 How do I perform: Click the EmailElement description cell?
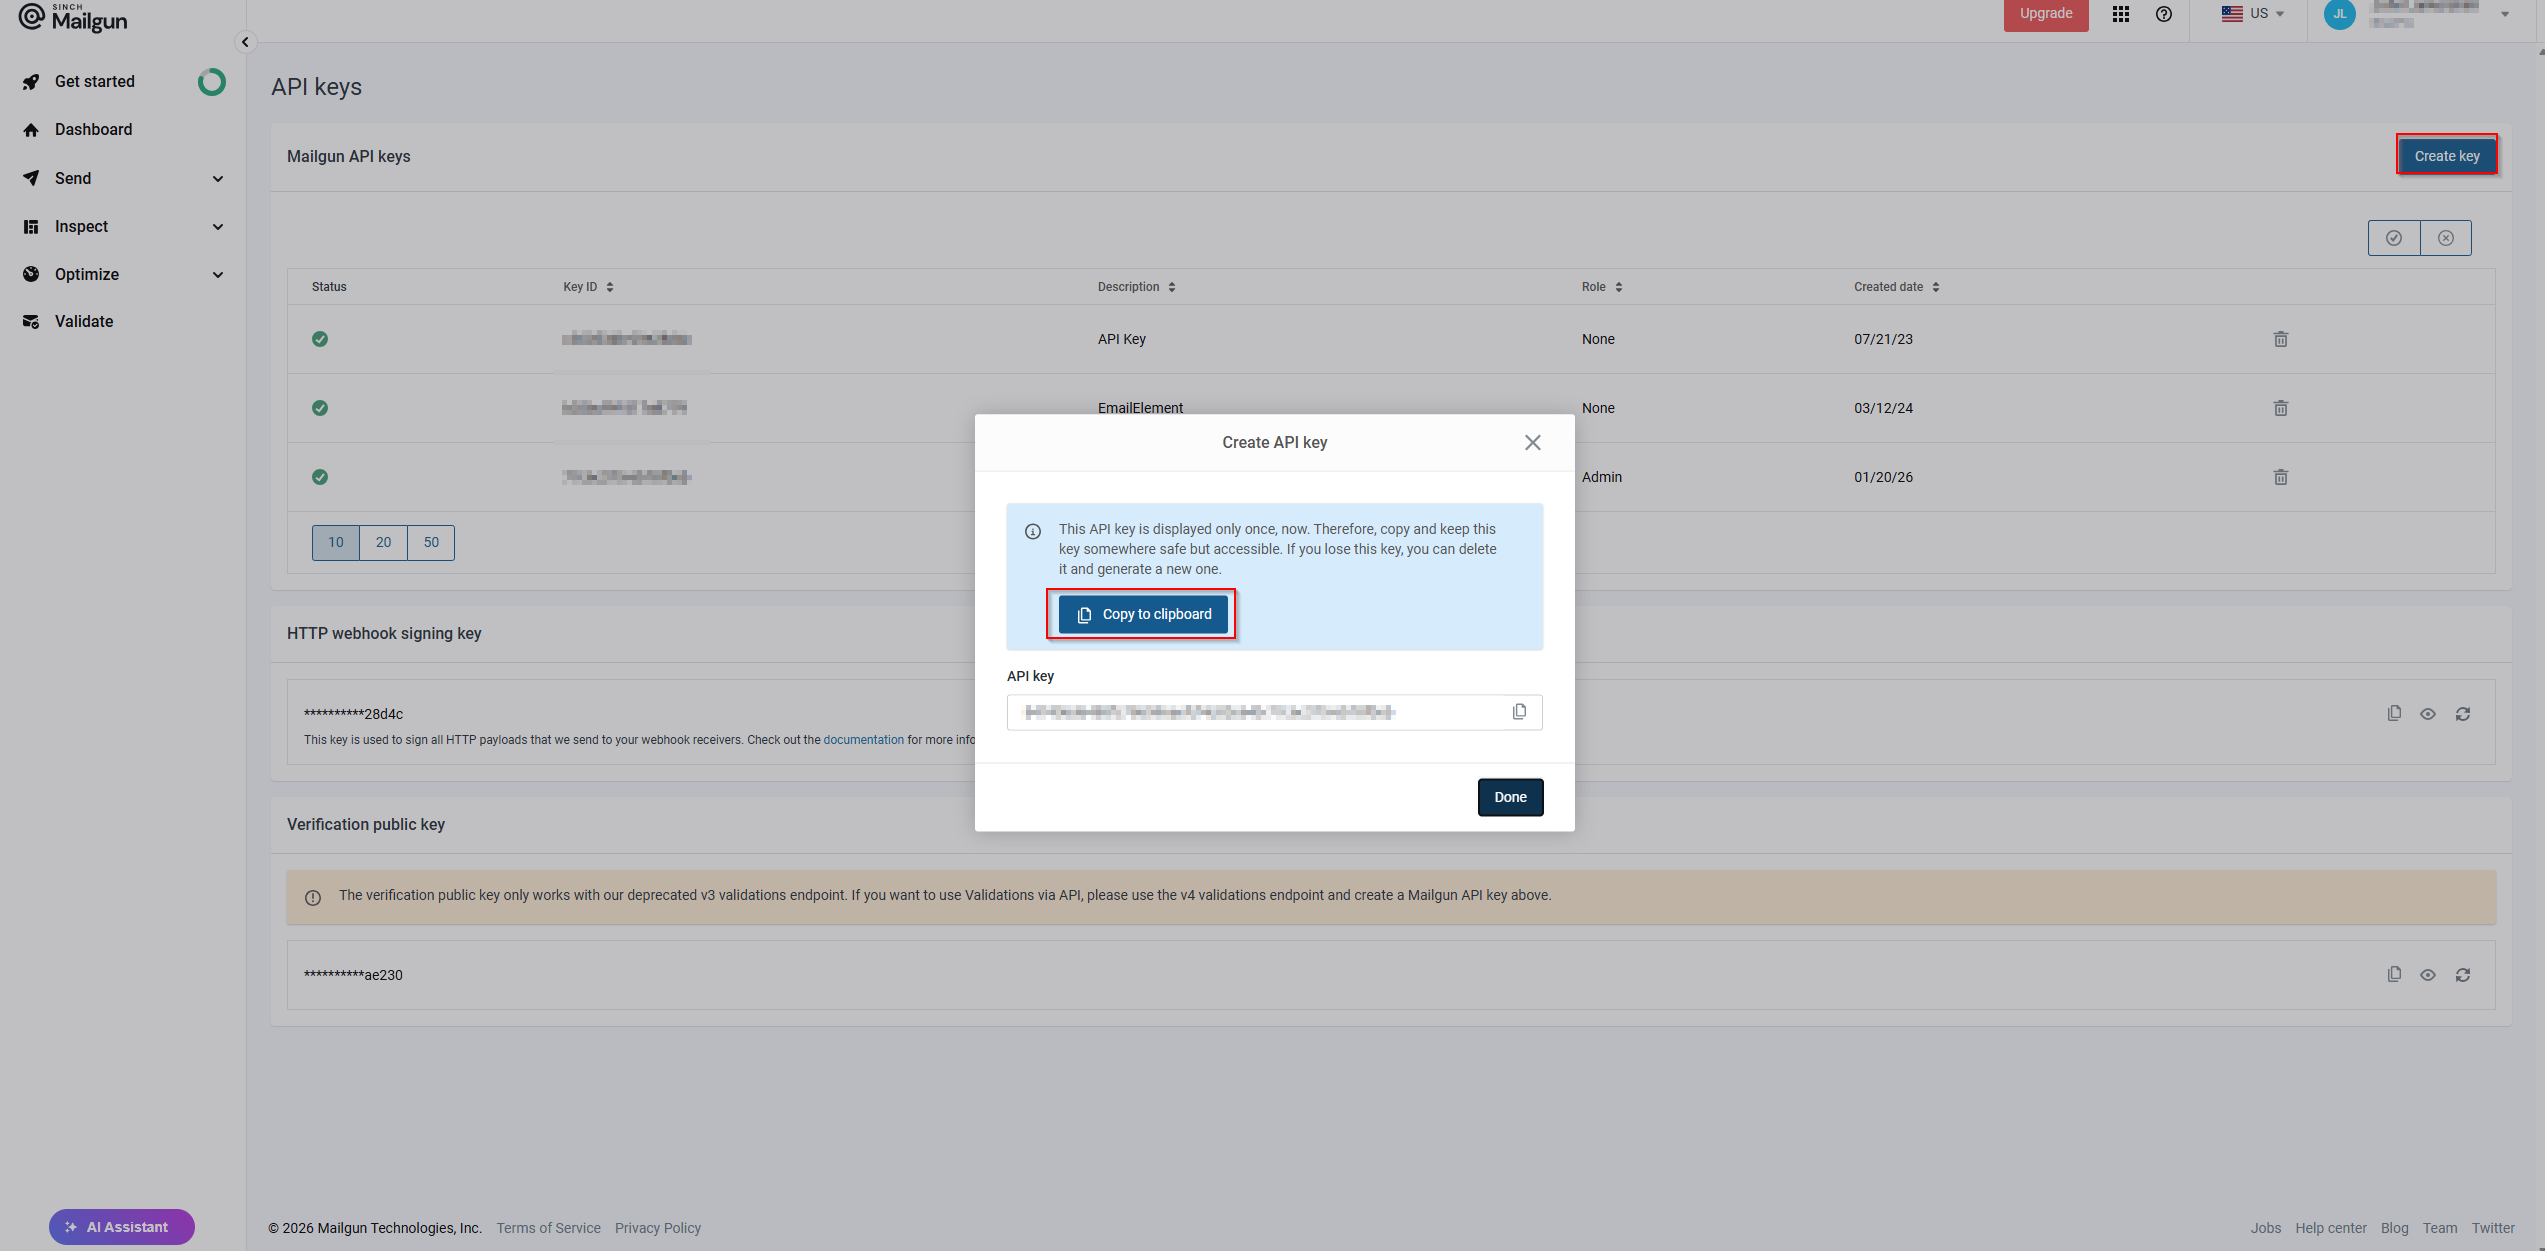[1139, 408]
